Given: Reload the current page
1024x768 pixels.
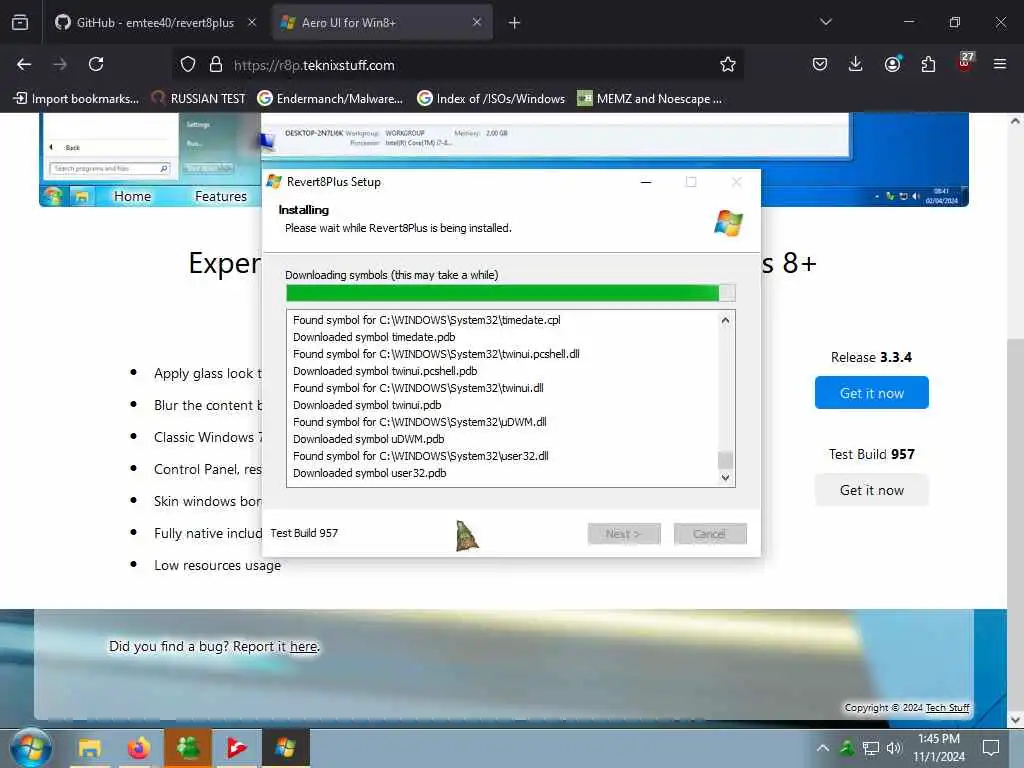Looking at the screenshot, I should click(96, 64).
